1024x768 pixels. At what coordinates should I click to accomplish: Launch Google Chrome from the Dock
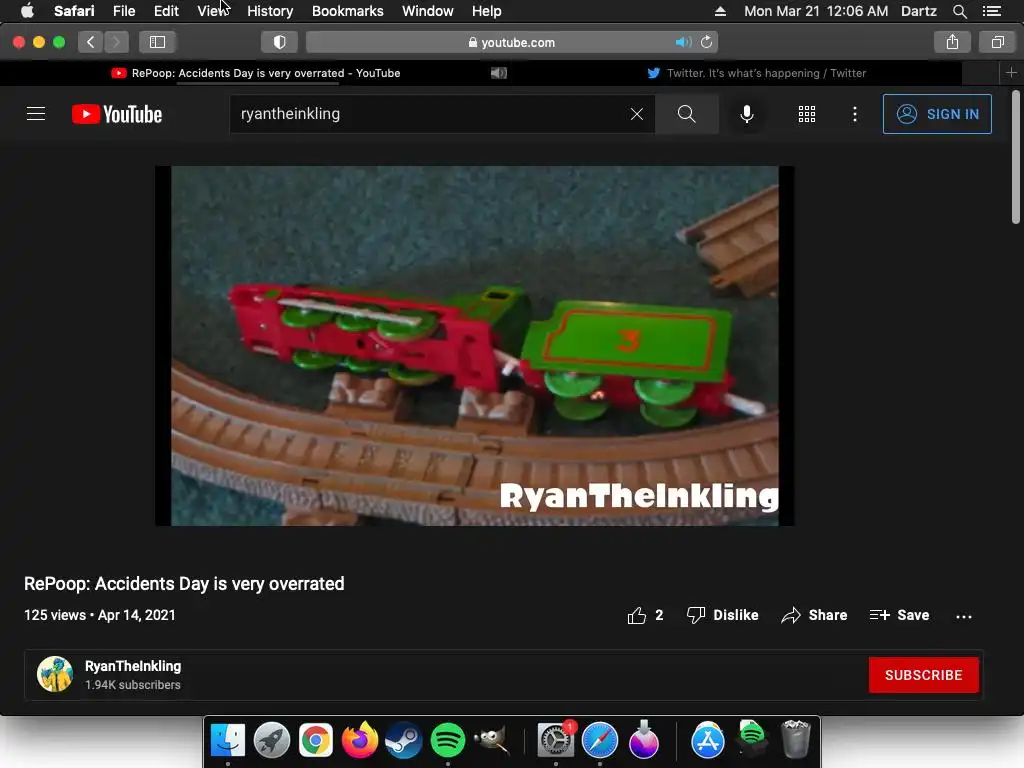coord(315,740)
